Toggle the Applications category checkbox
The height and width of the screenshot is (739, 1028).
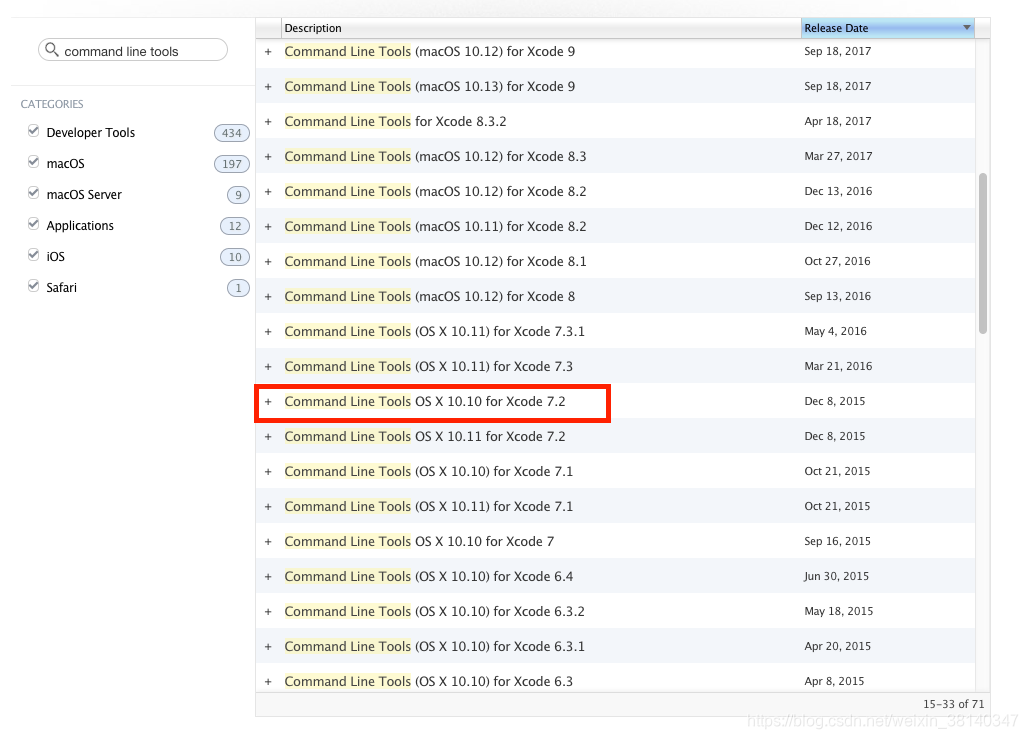click(x=33, y=224)
